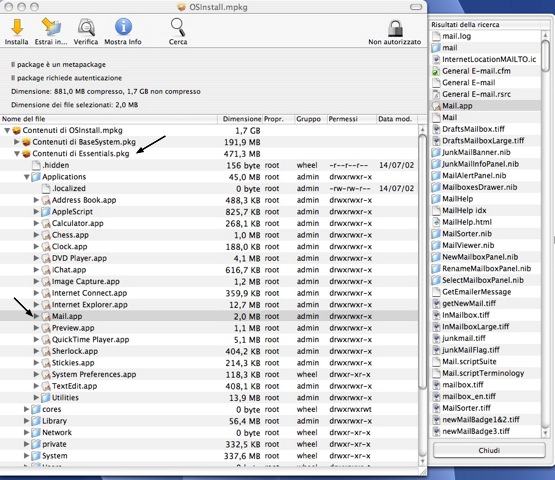Image resolution: width=555 pixels, height=480 pixels.
Task: Click General E-mail.cfm file icon in results
Action: [x=436, y=71]
